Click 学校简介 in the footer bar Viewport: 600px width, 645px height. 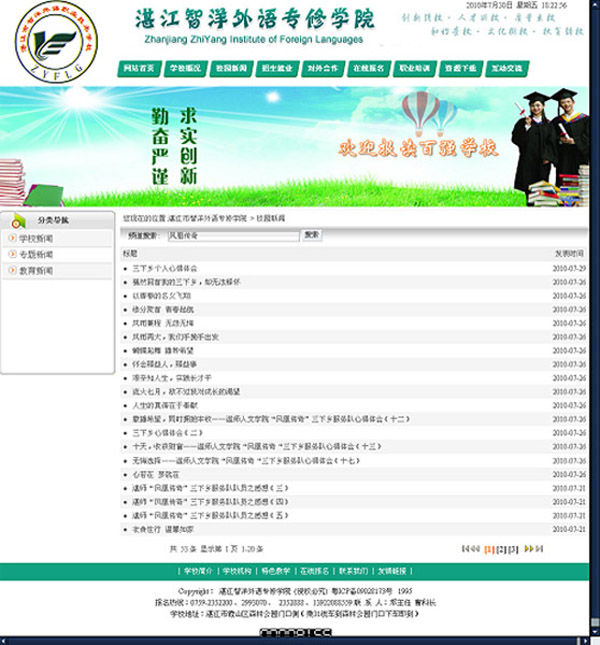pos(197,572)
